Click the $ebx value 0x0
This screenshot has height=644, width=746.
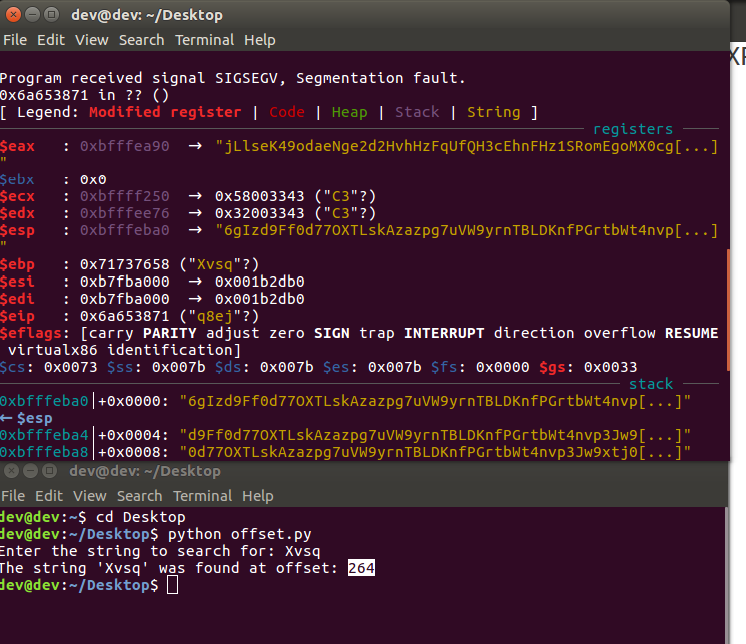tap(93, 180)
